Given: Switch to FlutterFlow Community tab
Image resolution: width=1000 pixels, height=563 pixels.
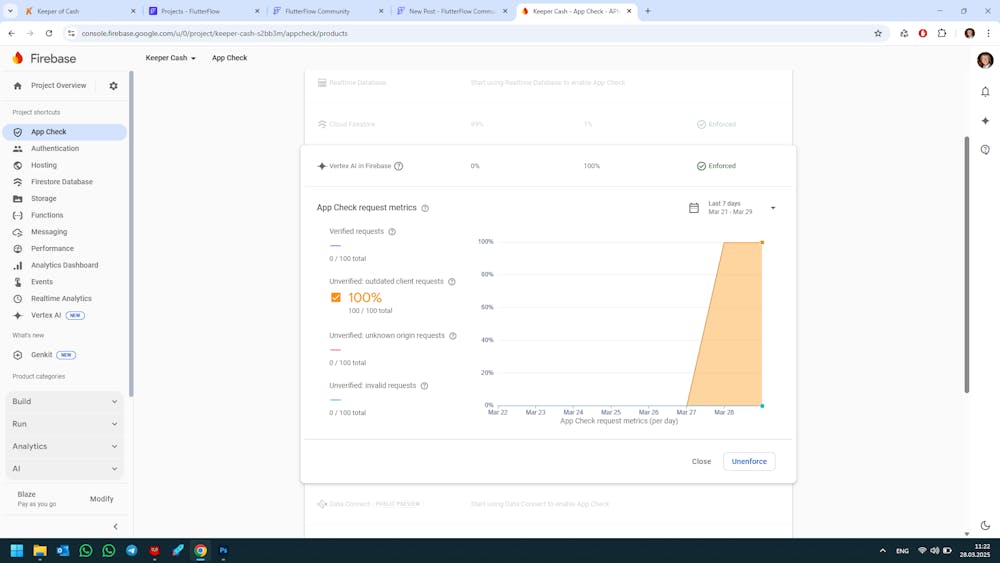Looking at the screenshot, I should coord(327,11).
